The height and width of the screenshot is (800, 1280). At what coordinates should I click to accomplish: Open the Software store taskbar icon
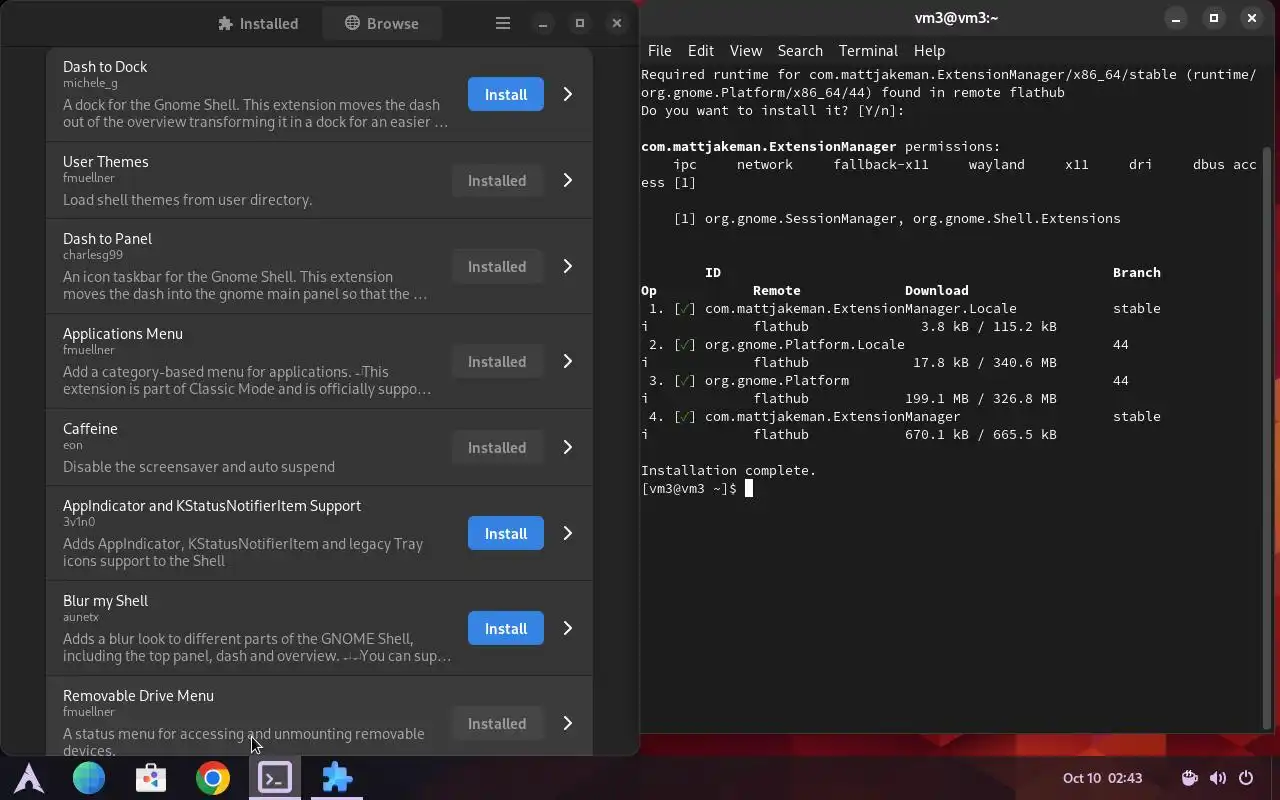pos(151,778)
